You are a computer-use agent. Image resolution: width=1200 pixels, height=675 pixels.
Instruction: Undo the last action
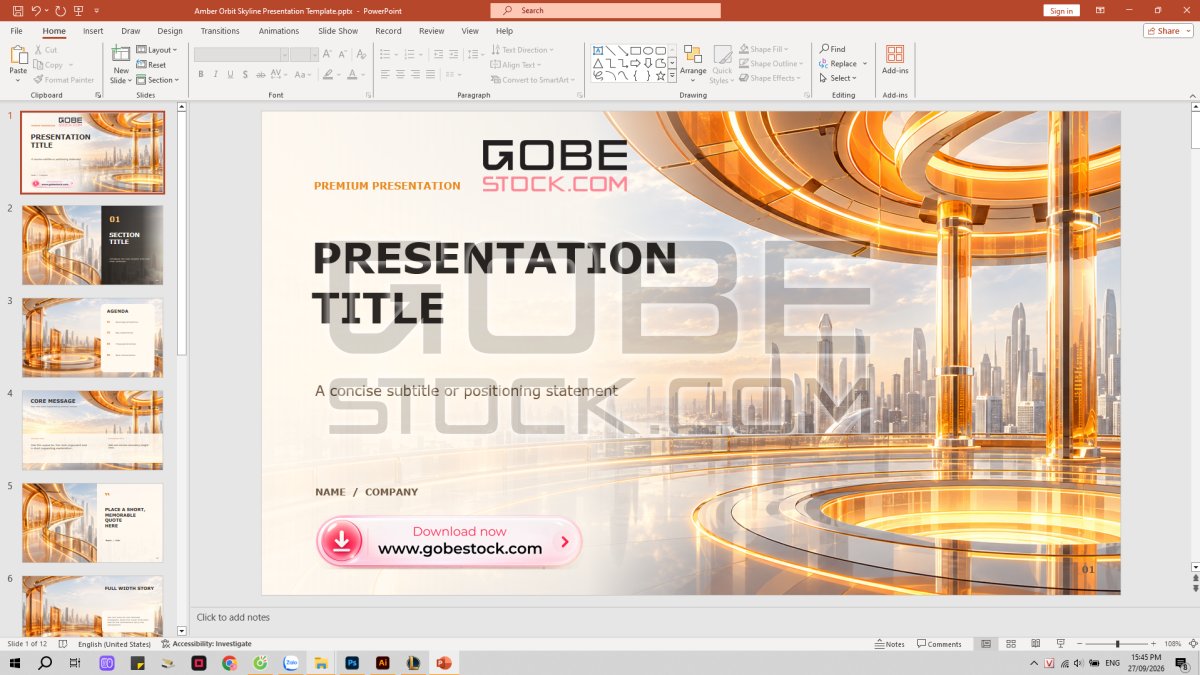pyautogui.click(x=36, y=10)
